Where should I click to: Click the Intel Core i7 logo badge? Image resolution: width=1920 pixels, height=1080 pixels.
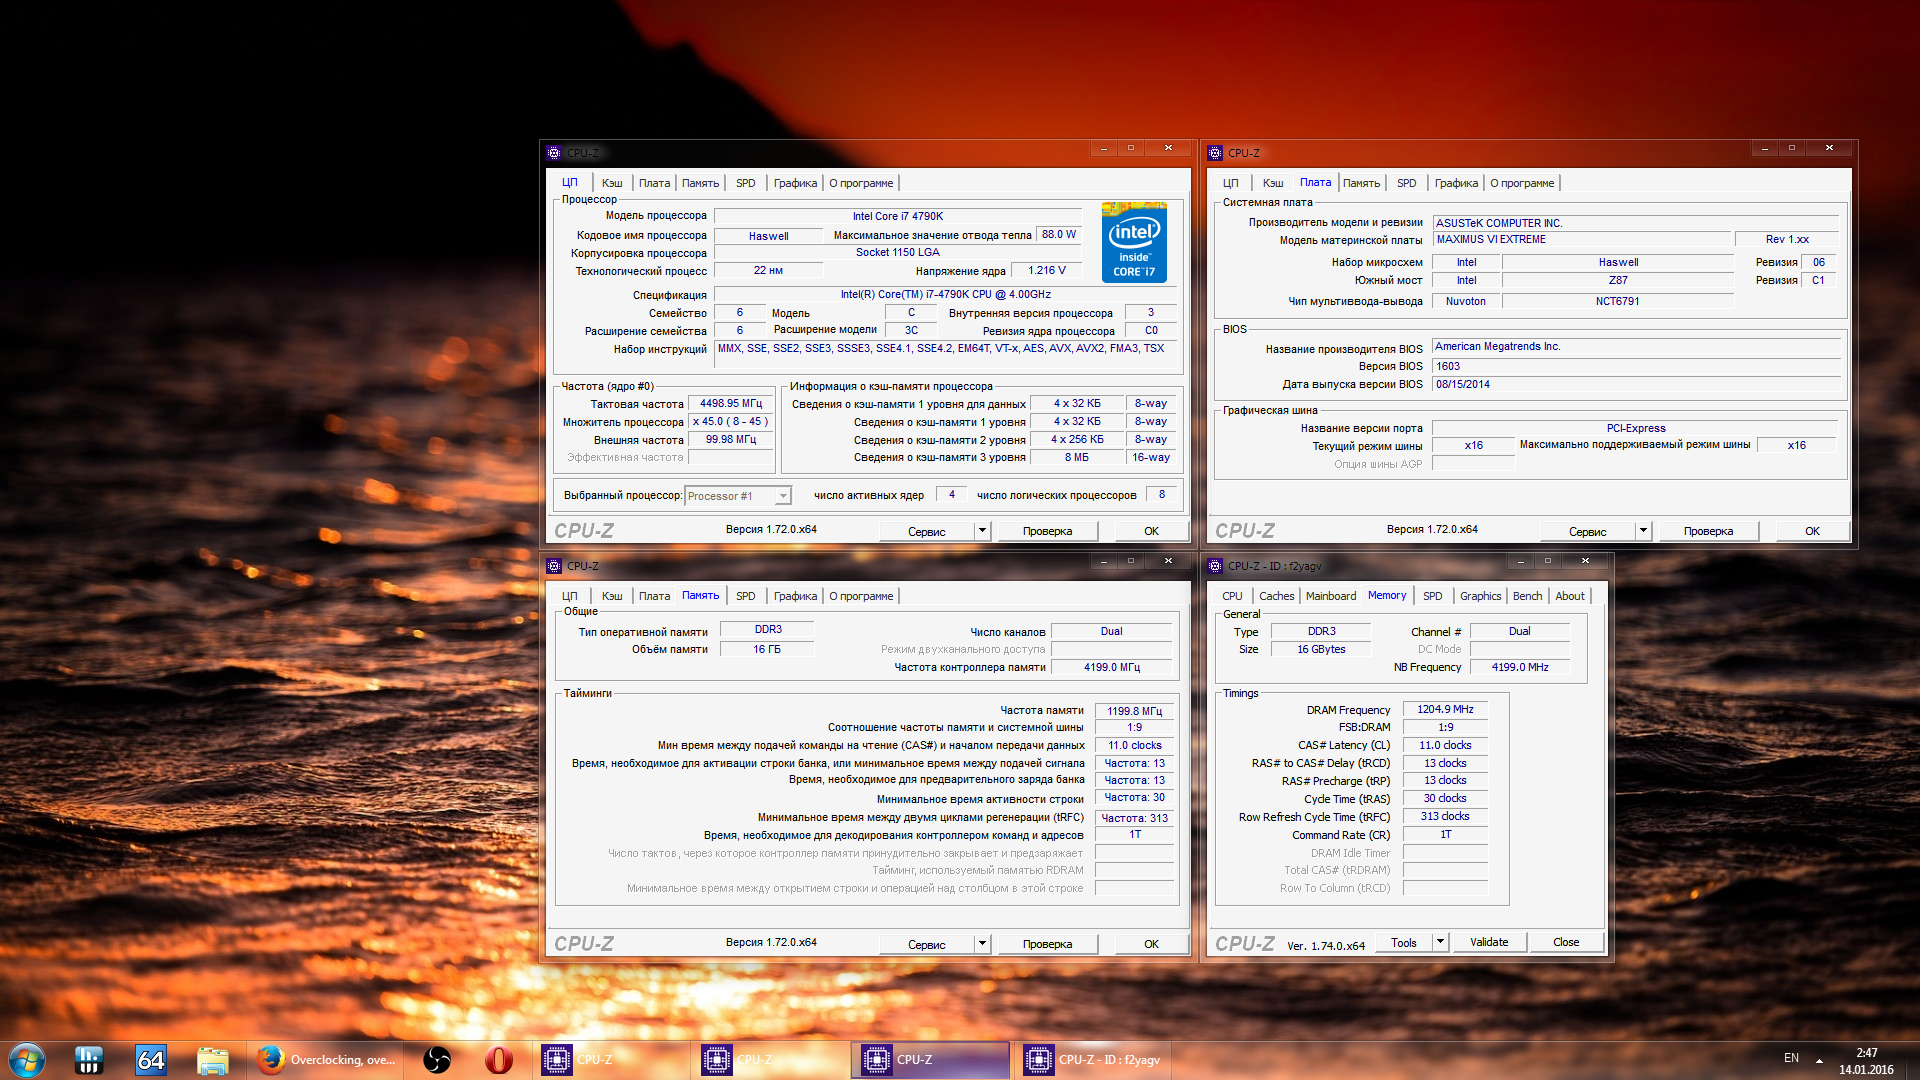click(x=1134, y=243)
